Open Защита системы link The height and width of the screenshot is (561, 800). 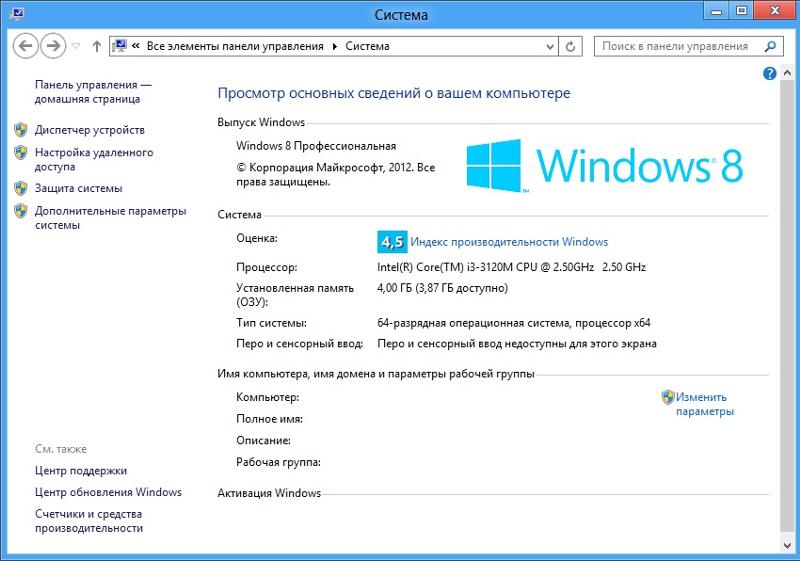(79, 188)
